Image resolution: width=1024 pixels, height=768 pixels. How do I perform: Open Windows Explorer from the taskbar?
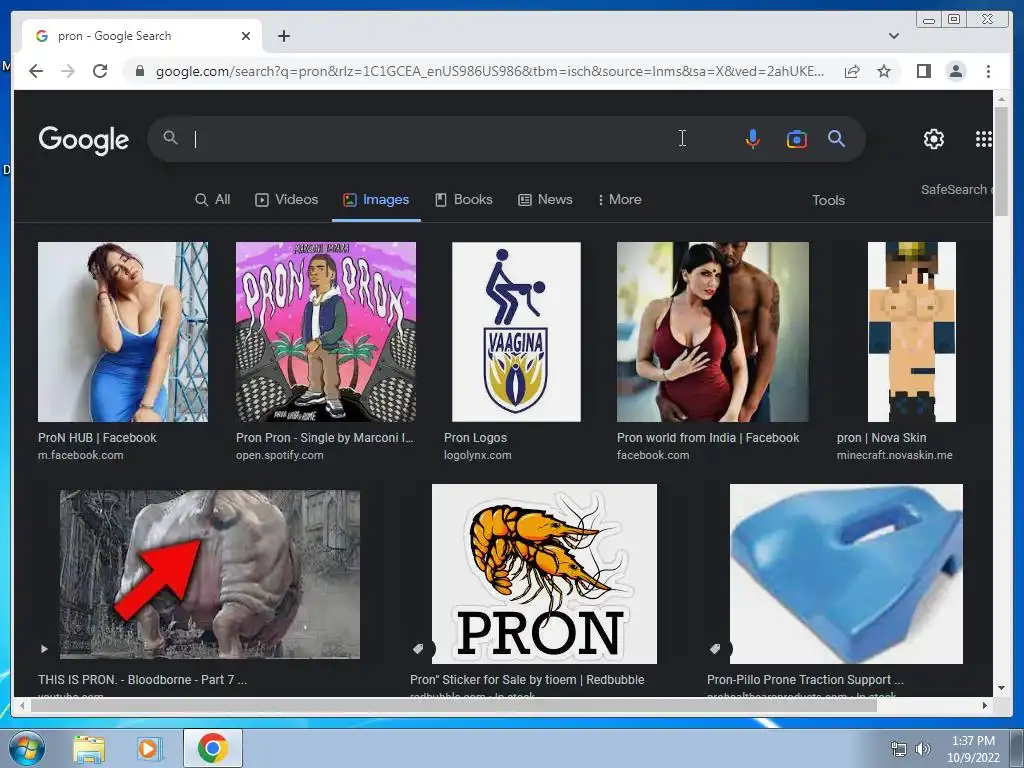tap(89, 748)
